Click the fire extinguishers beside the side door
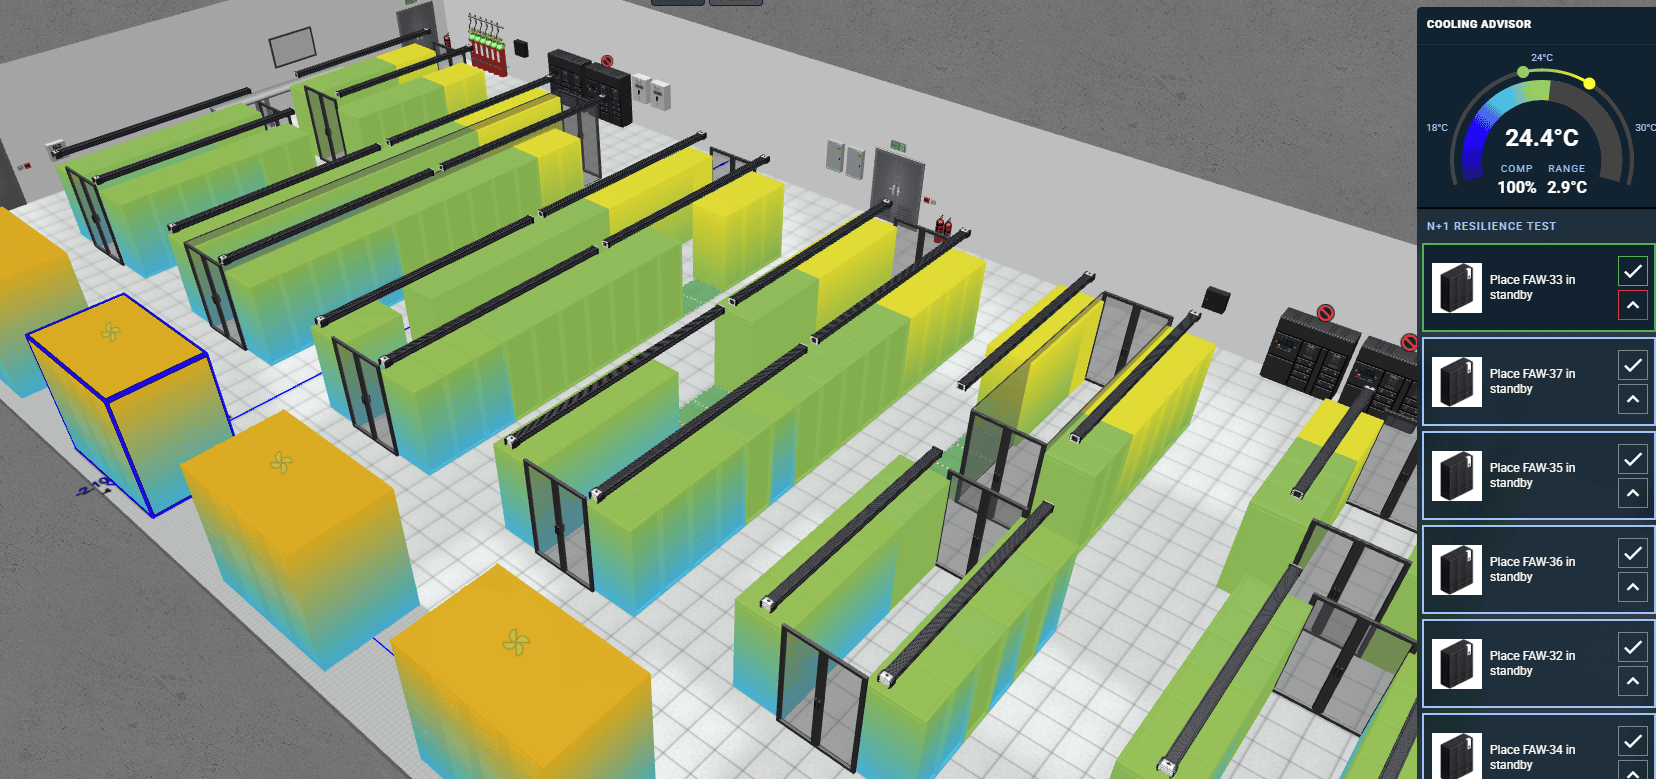Viewport: 1656px width, 779px height. (942, 228)
